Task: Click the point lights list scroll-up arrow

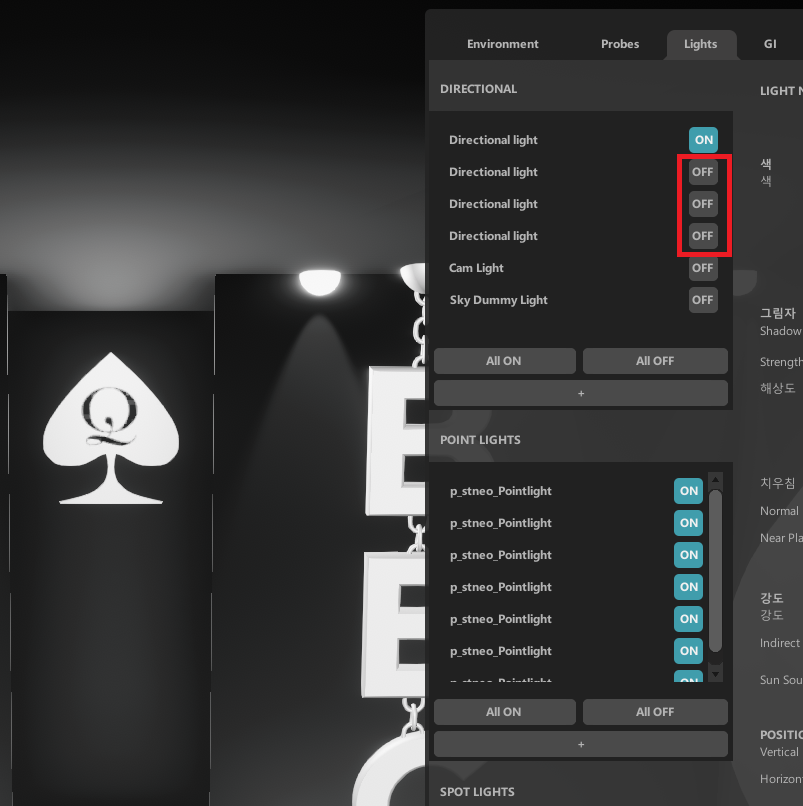Action: [x=715, y=480]
